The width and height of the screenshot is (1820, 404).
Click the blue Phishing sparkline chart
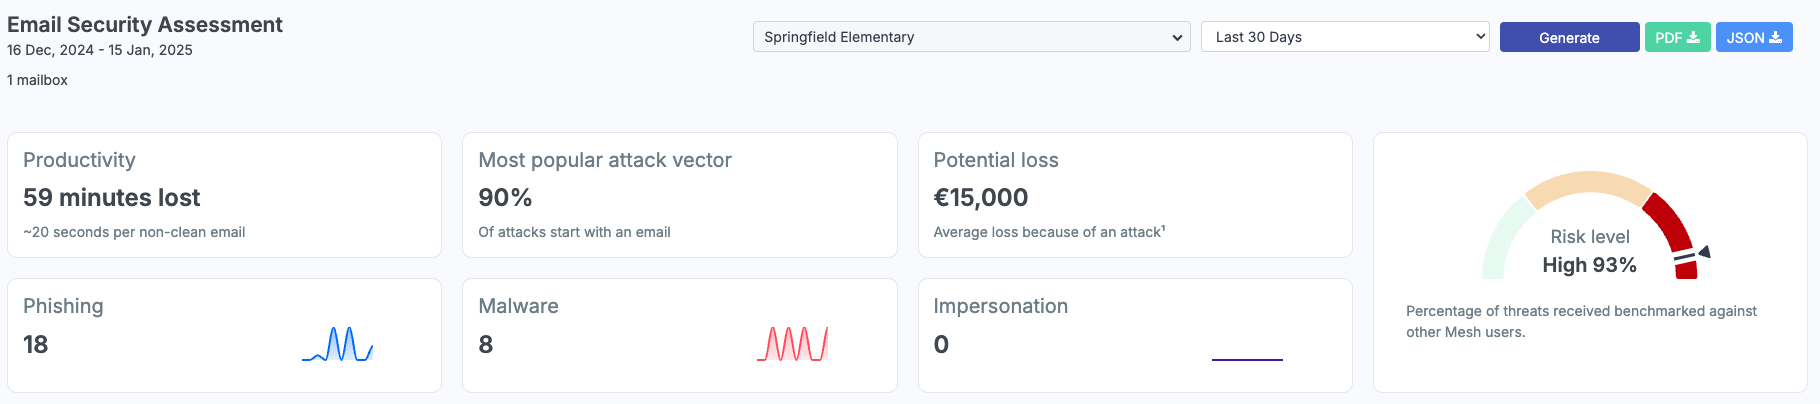tap(338, 344)
